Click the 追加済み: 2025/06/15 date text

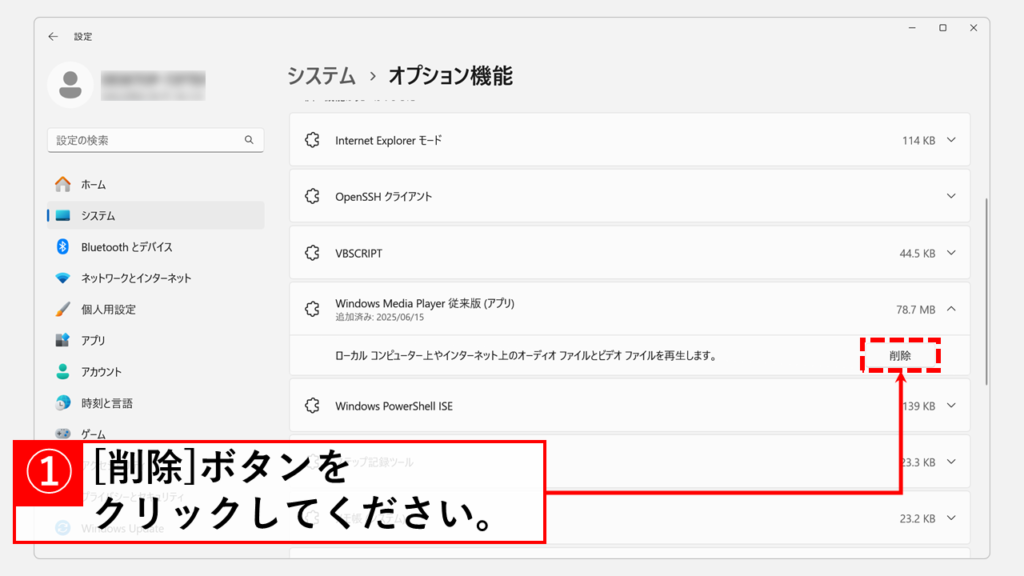[x=379, y=317]
